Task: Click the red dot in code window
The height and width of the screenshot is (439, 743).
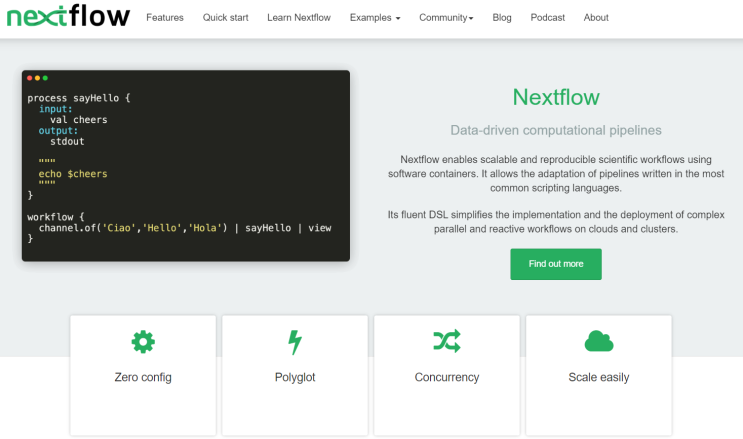Action: pyautogui.click(x=29, y=78)
